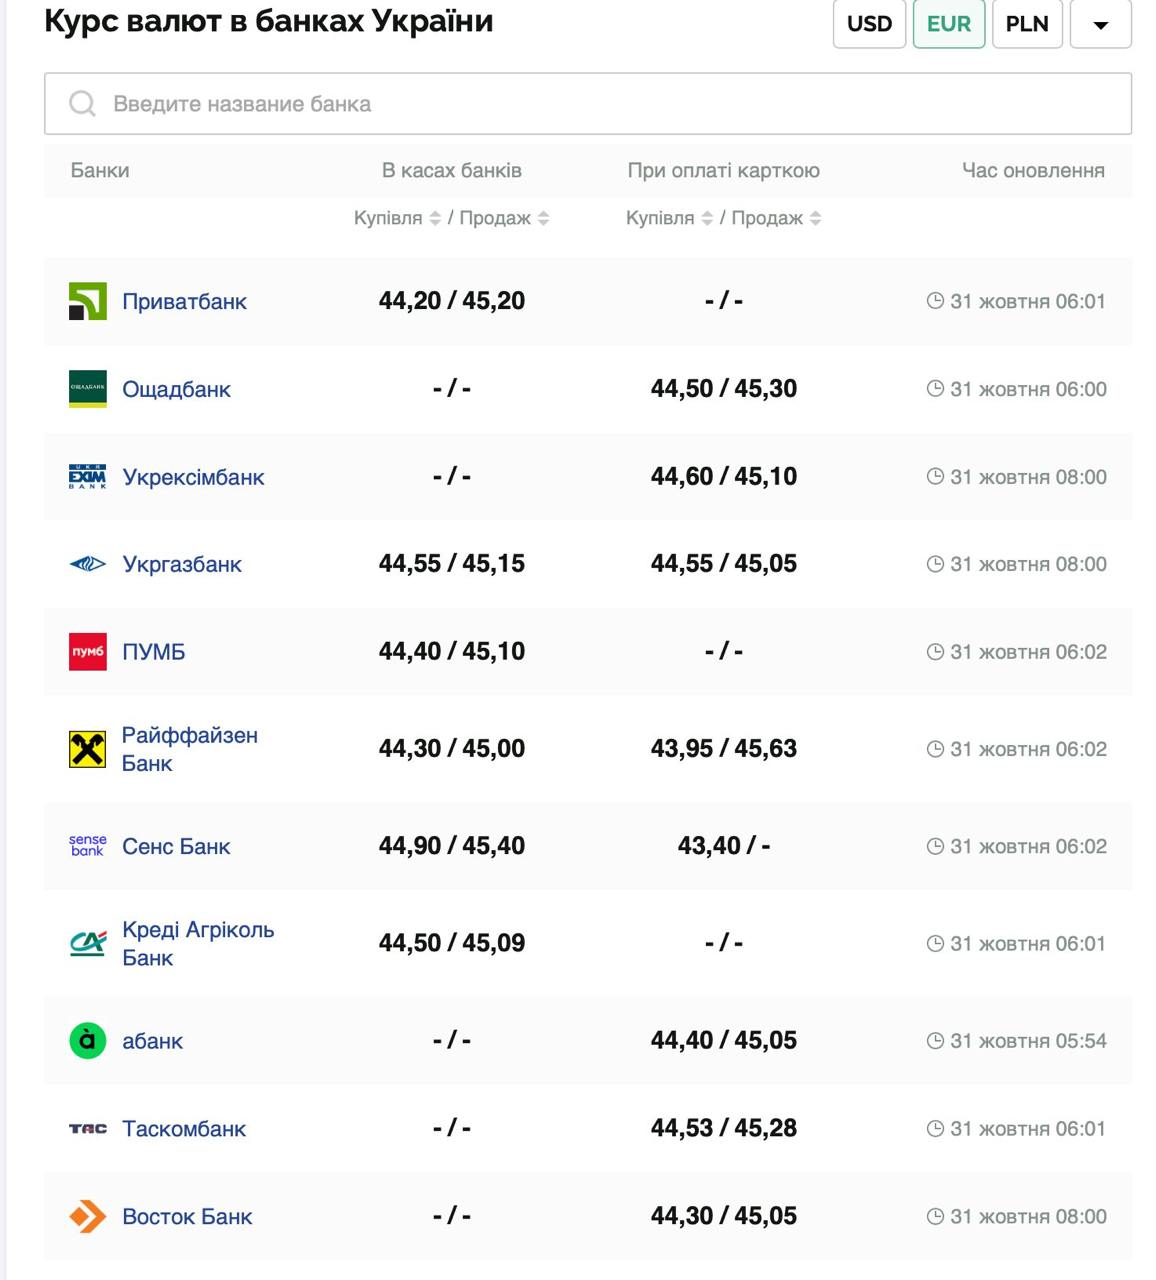Click the Ukreximbank EXIM logo

[x=87, y=477]
